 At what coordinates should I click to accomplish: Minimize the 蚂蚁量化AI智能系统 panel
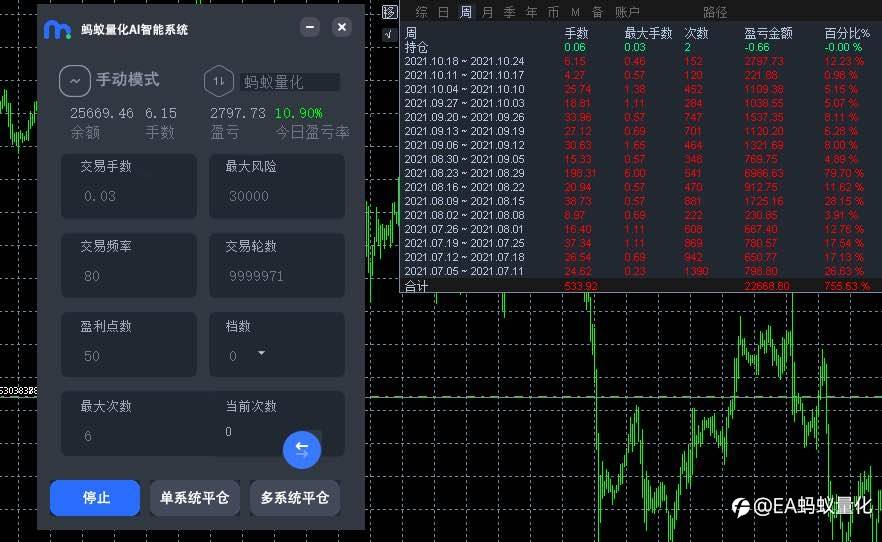(309, 27)
